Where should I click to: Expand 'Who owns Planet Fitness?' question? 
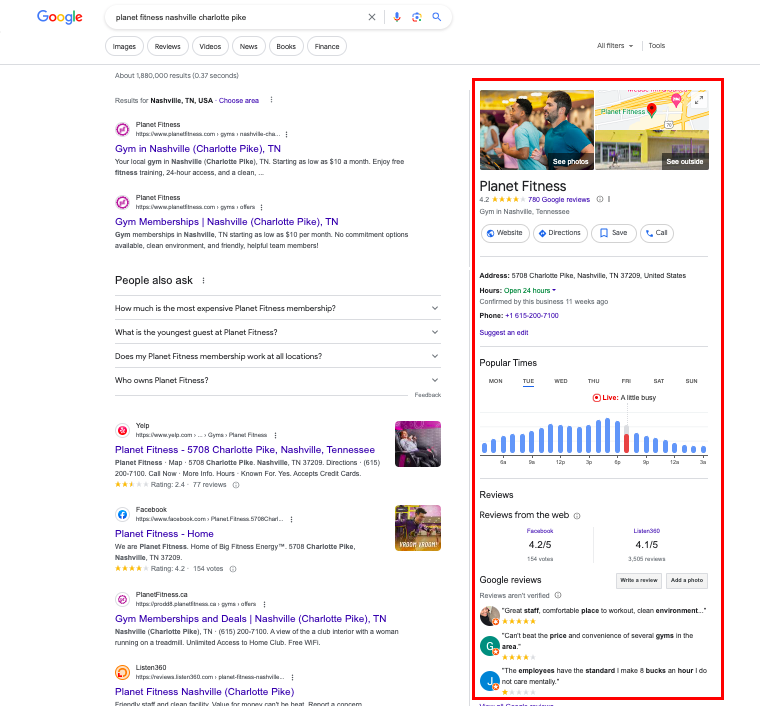(278, 380)
